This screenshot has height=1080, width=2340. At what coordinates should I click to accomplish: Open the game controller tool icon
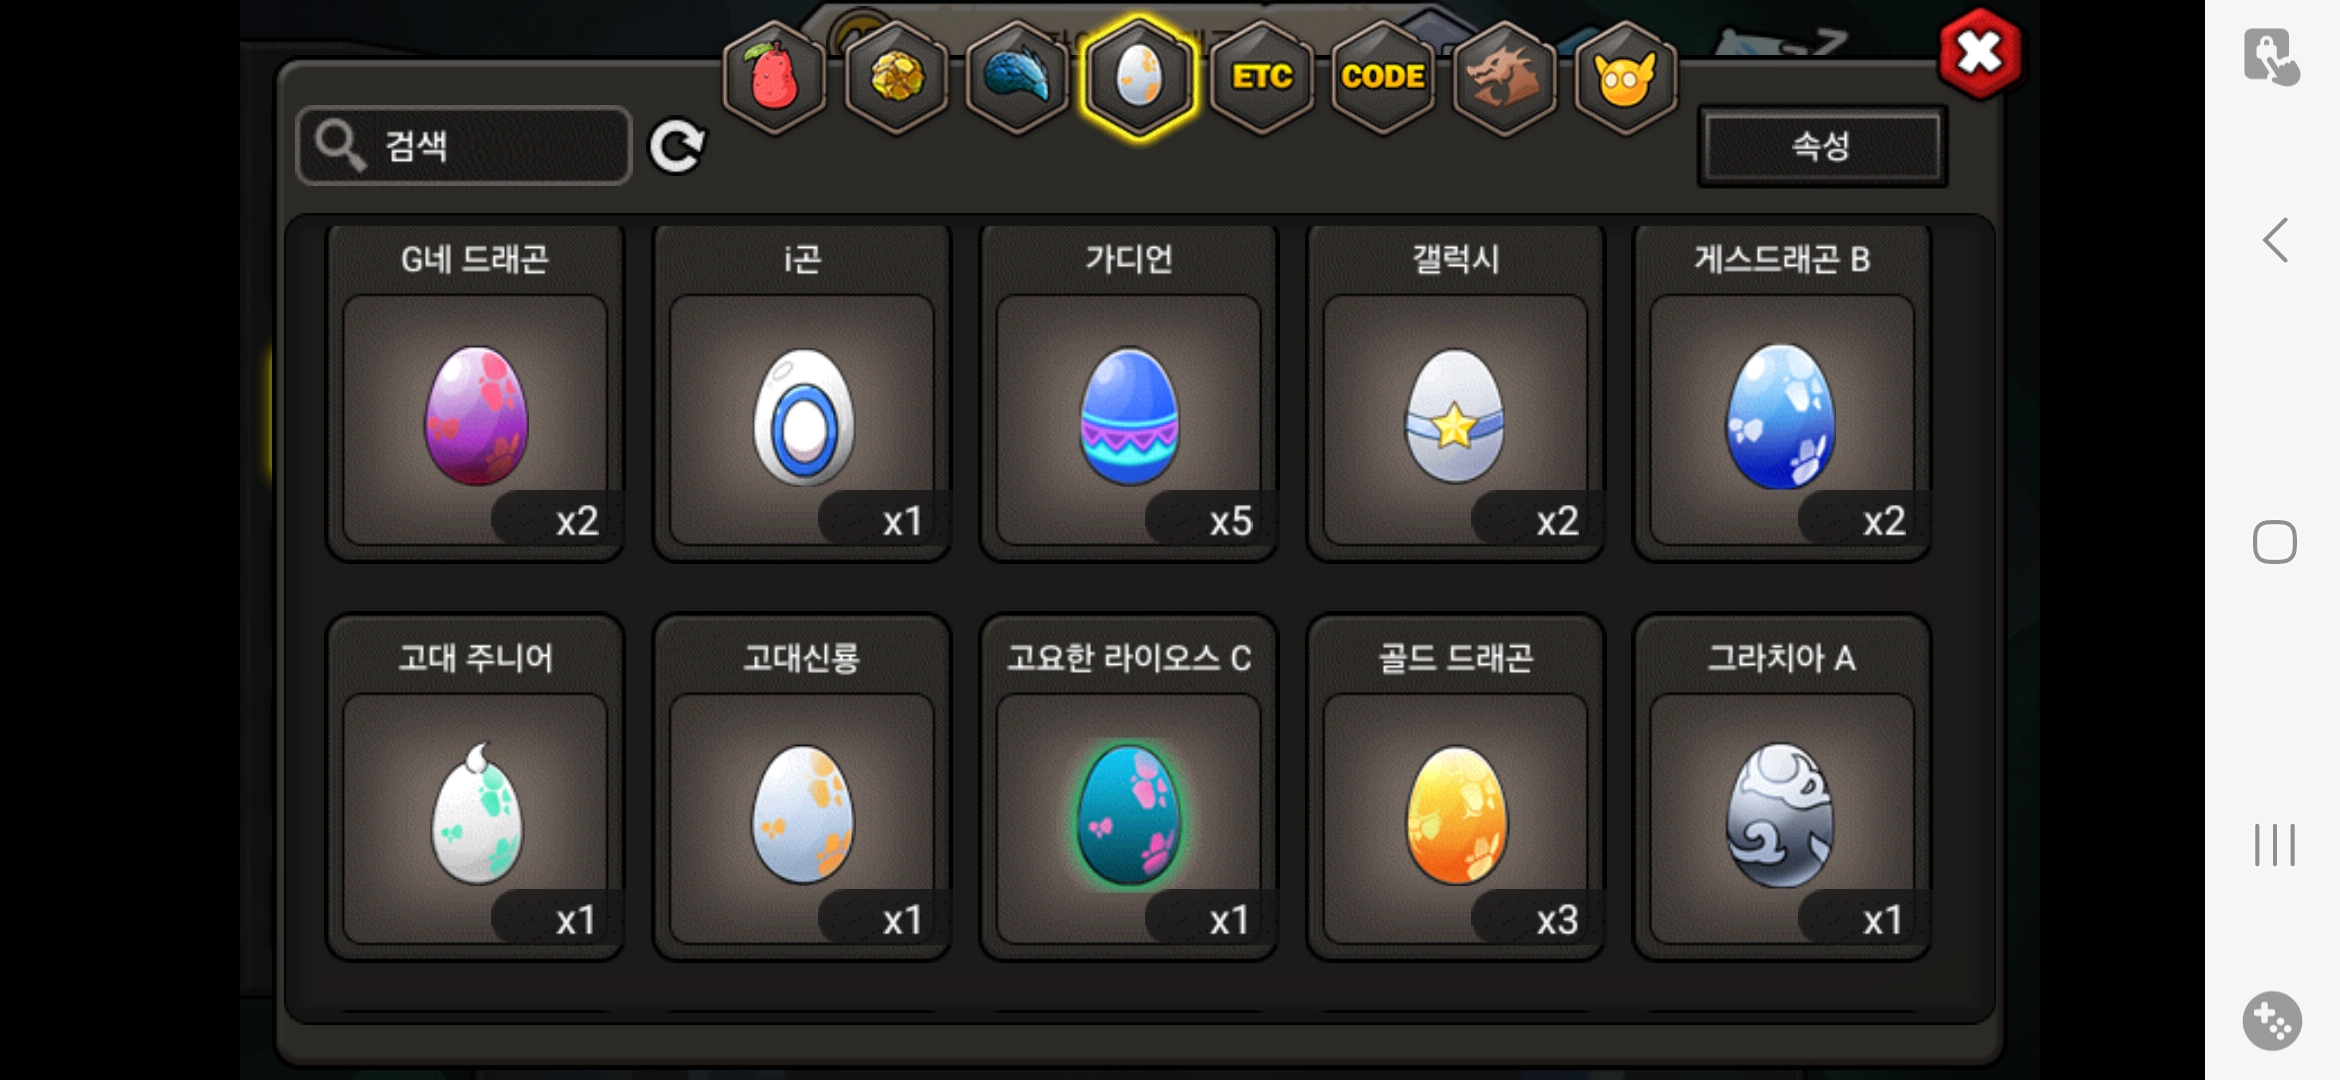[x=2272, y=1021]
